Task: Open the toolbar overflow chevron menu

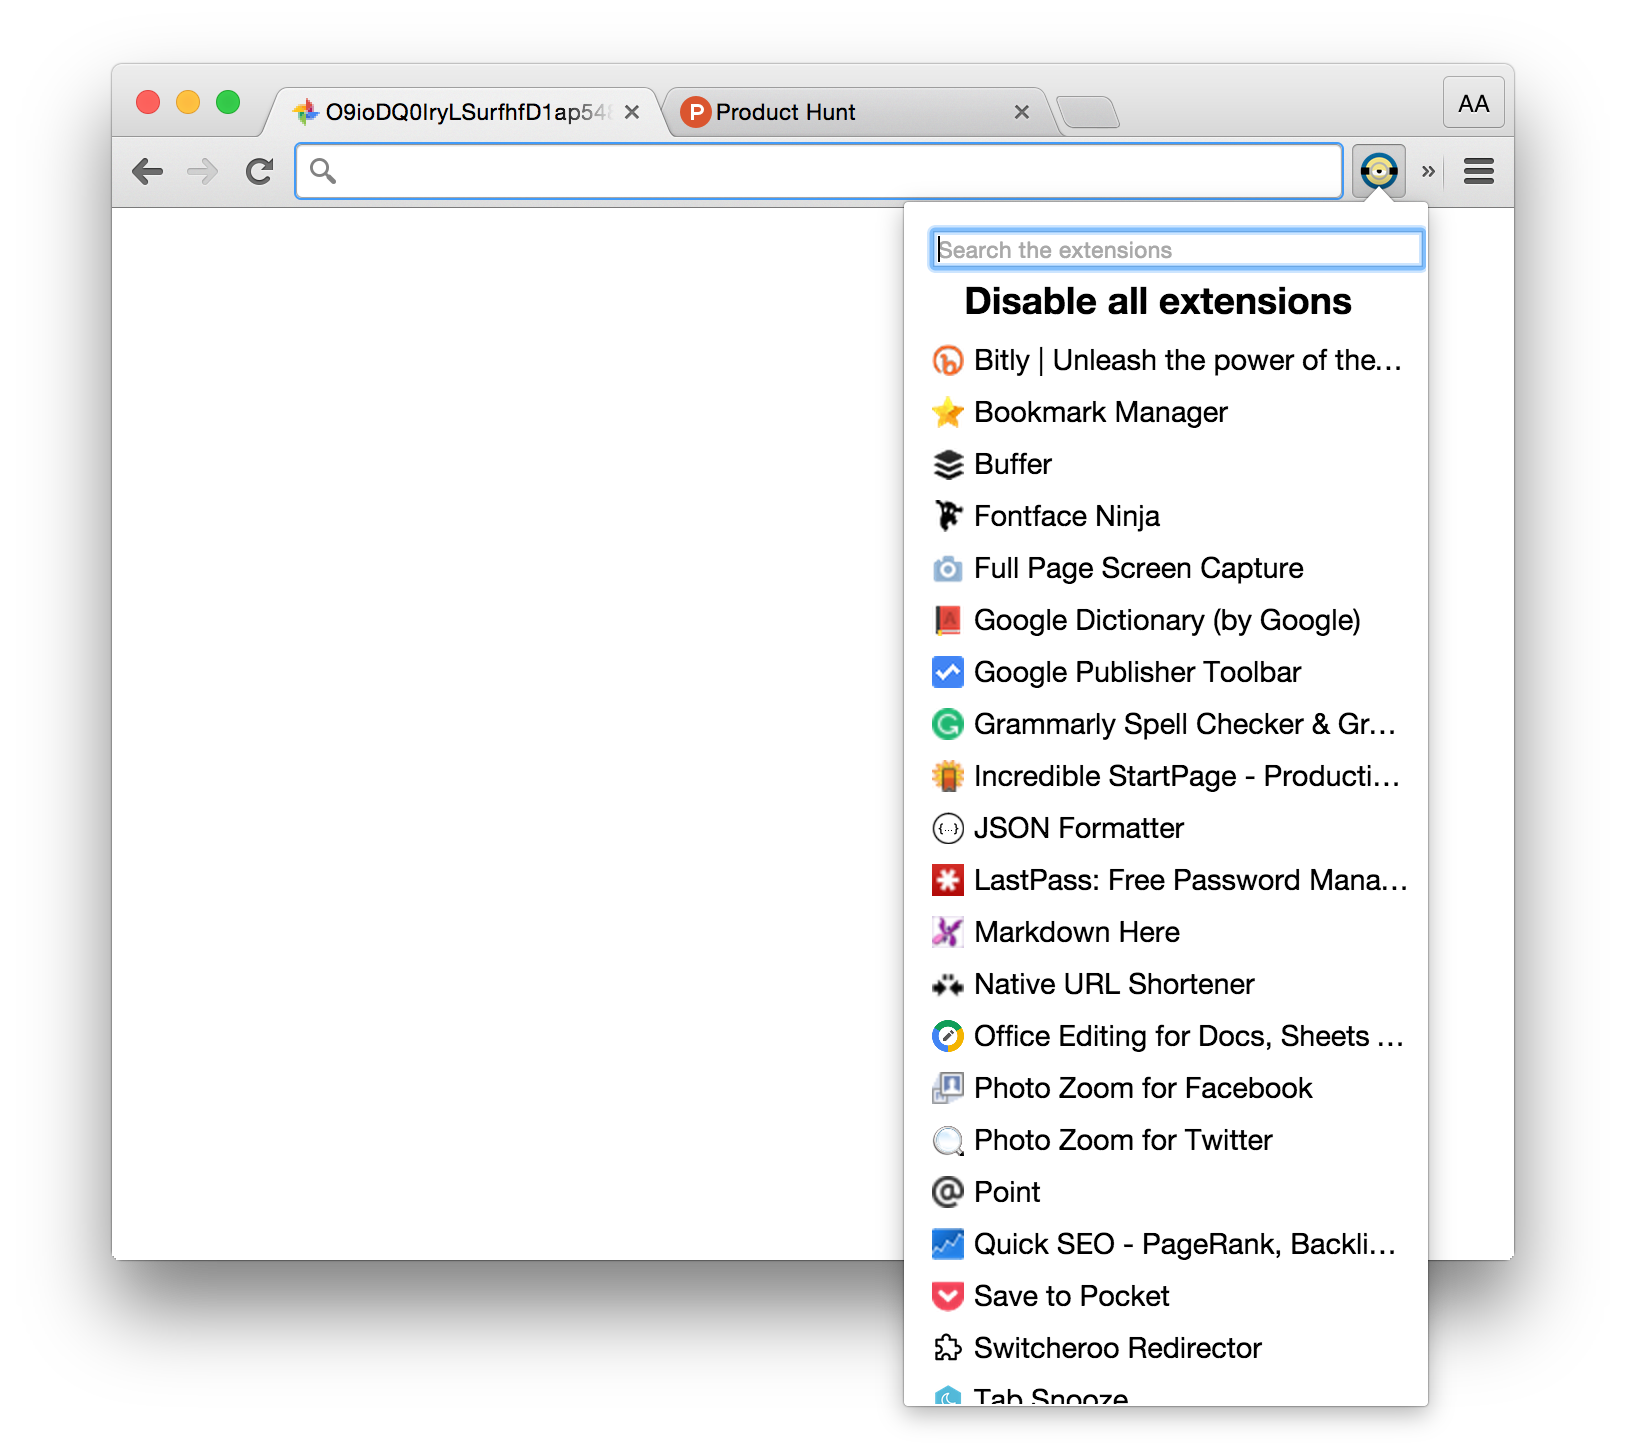Action: (x=1428, y=170)
